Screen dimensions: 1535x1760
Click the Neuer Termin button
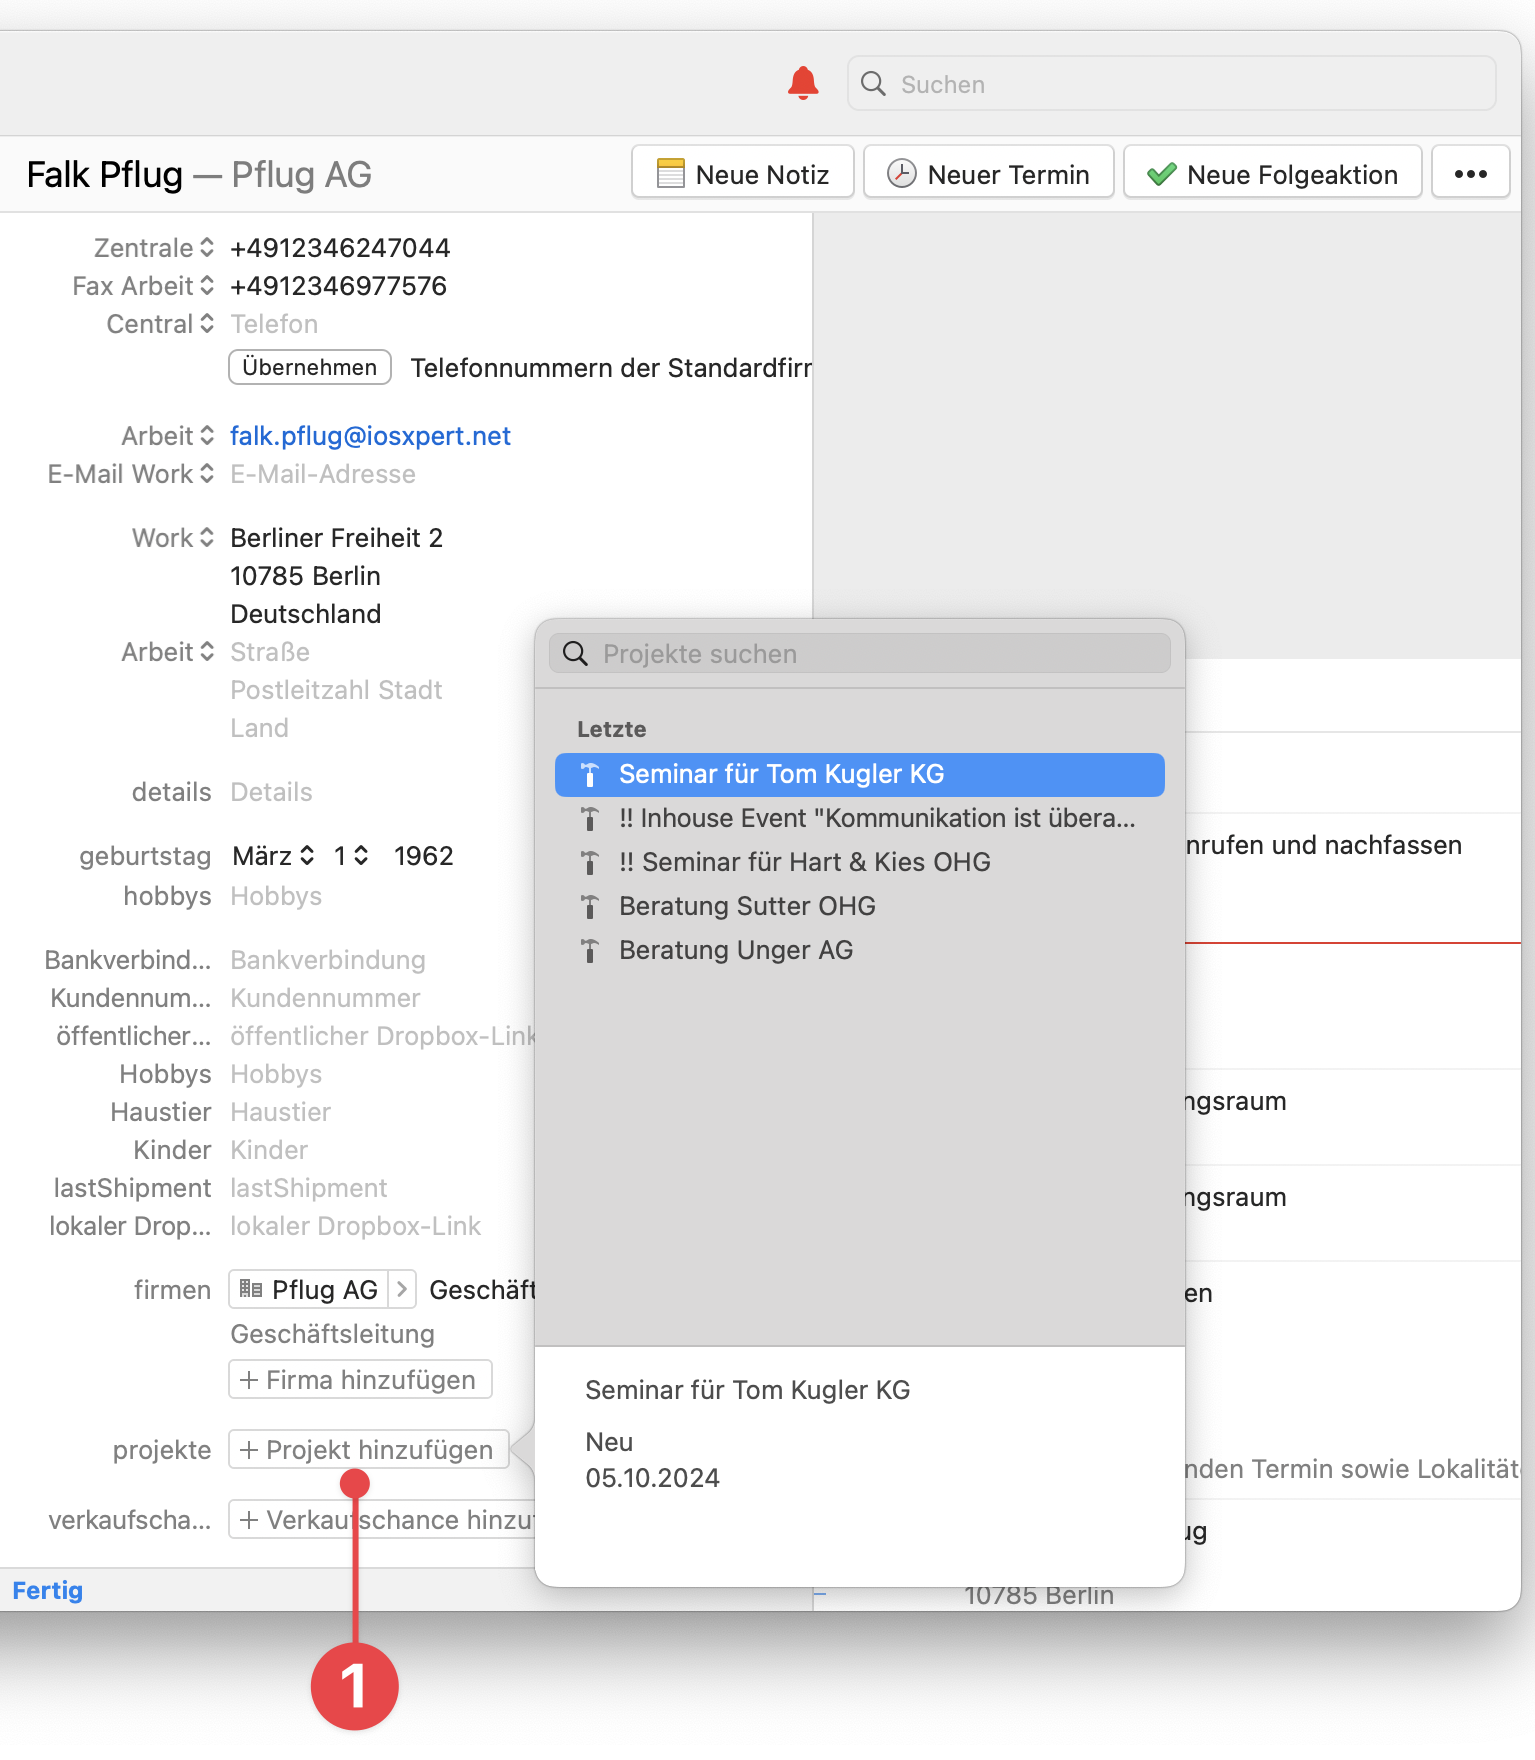(x=989, y=173)
